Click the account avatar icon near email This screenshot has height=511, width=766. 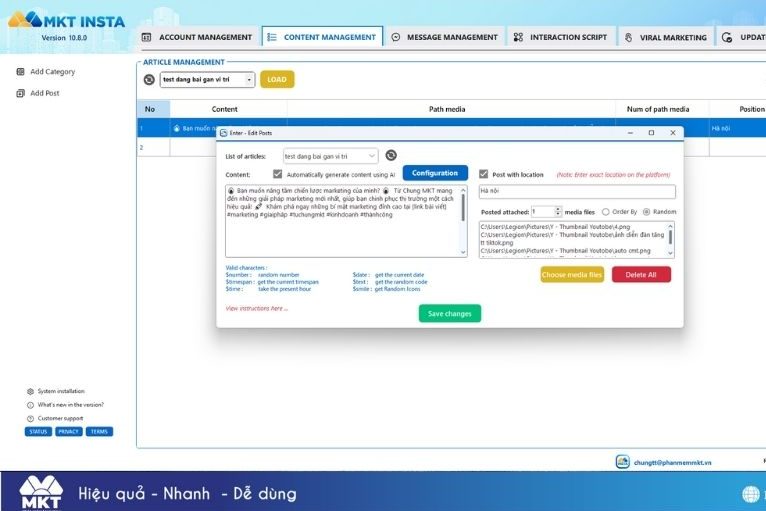pyautogui.click(x=622, y=461)
